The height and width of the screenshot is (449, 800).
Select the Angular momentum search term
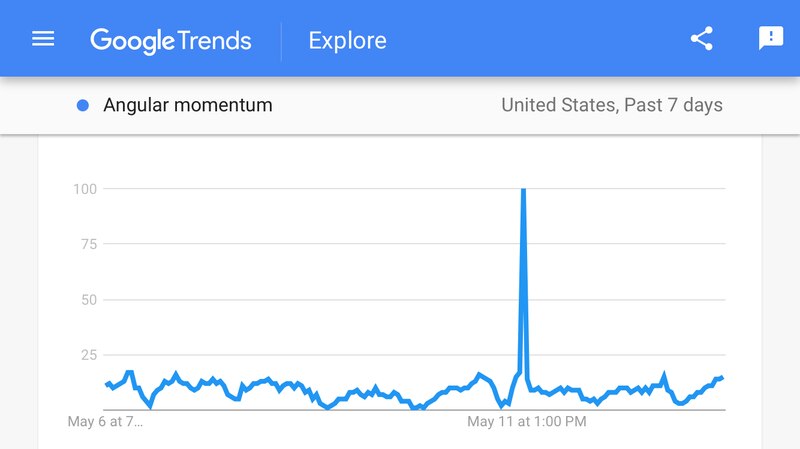coord(187,105)
